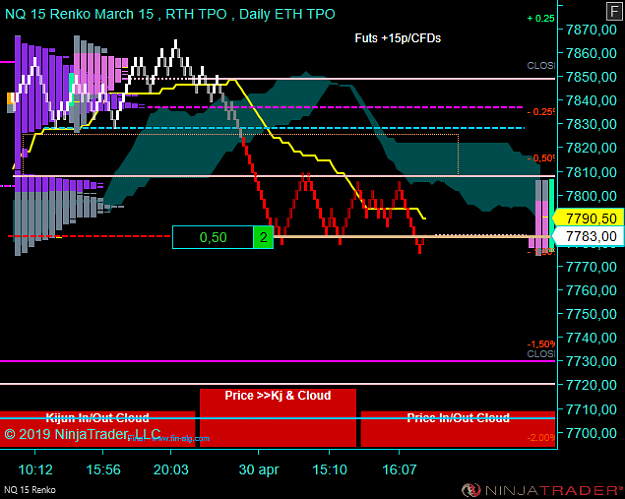The image size is (625, 499).
Task: Click the 'Futs +15p/CFDs' text label
Action: point(398,38)
